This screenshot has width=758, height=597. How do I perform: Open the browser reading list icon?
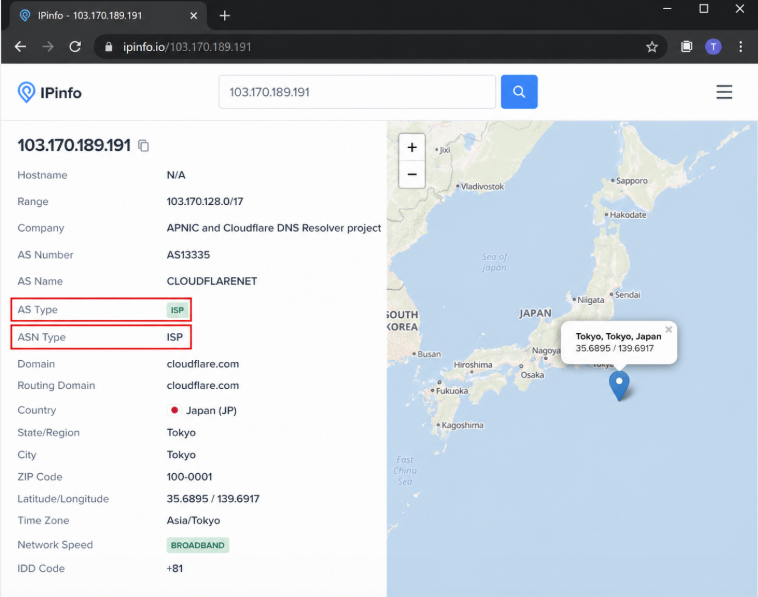[686, 46]
